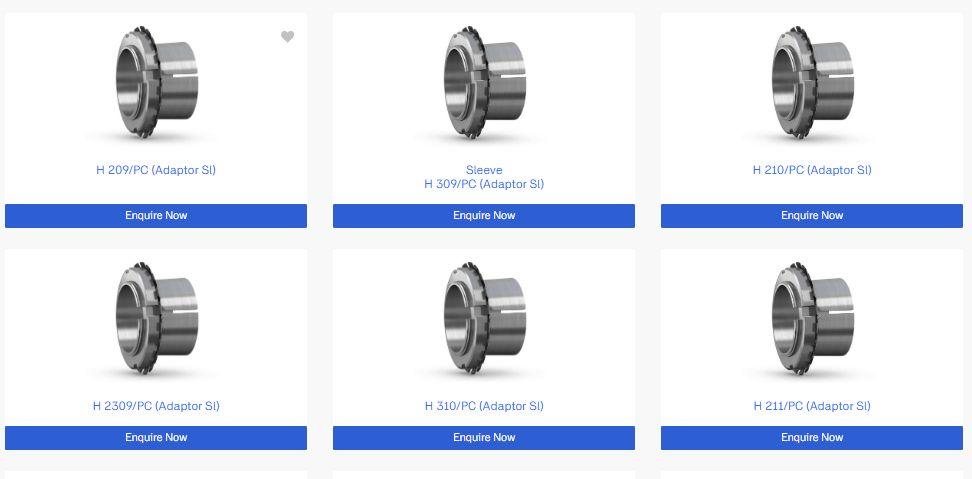Screen dimensions: 972x479
Task: Follow the H 2309/PC (Adaptor SI) link
Action: [x=156, y=406]
